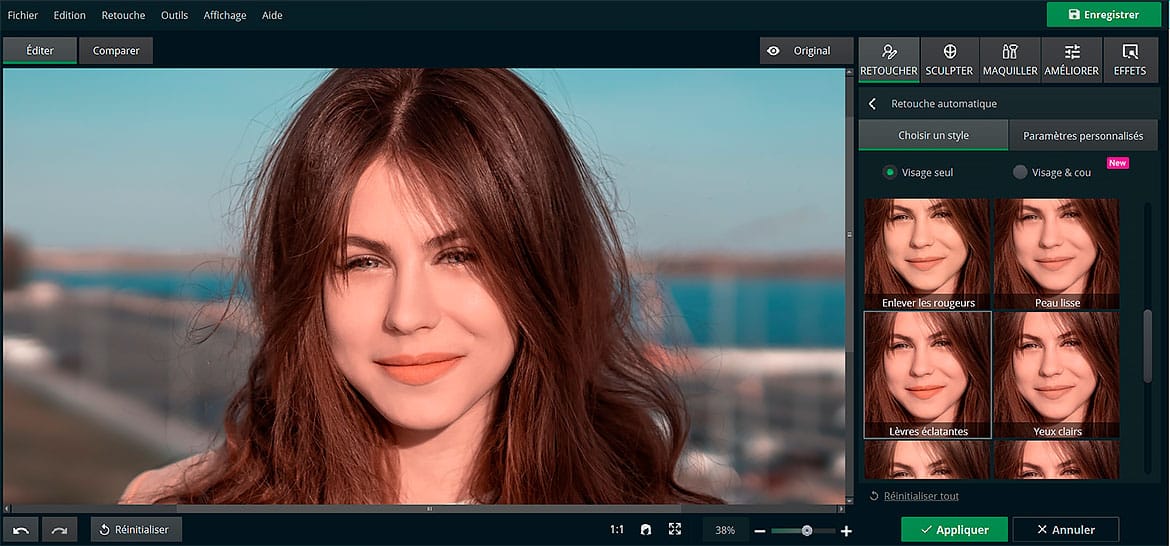This screenshot has height=546, width=1170.
Task: Click the Appliquer button
Action: [x=954, y=530]
